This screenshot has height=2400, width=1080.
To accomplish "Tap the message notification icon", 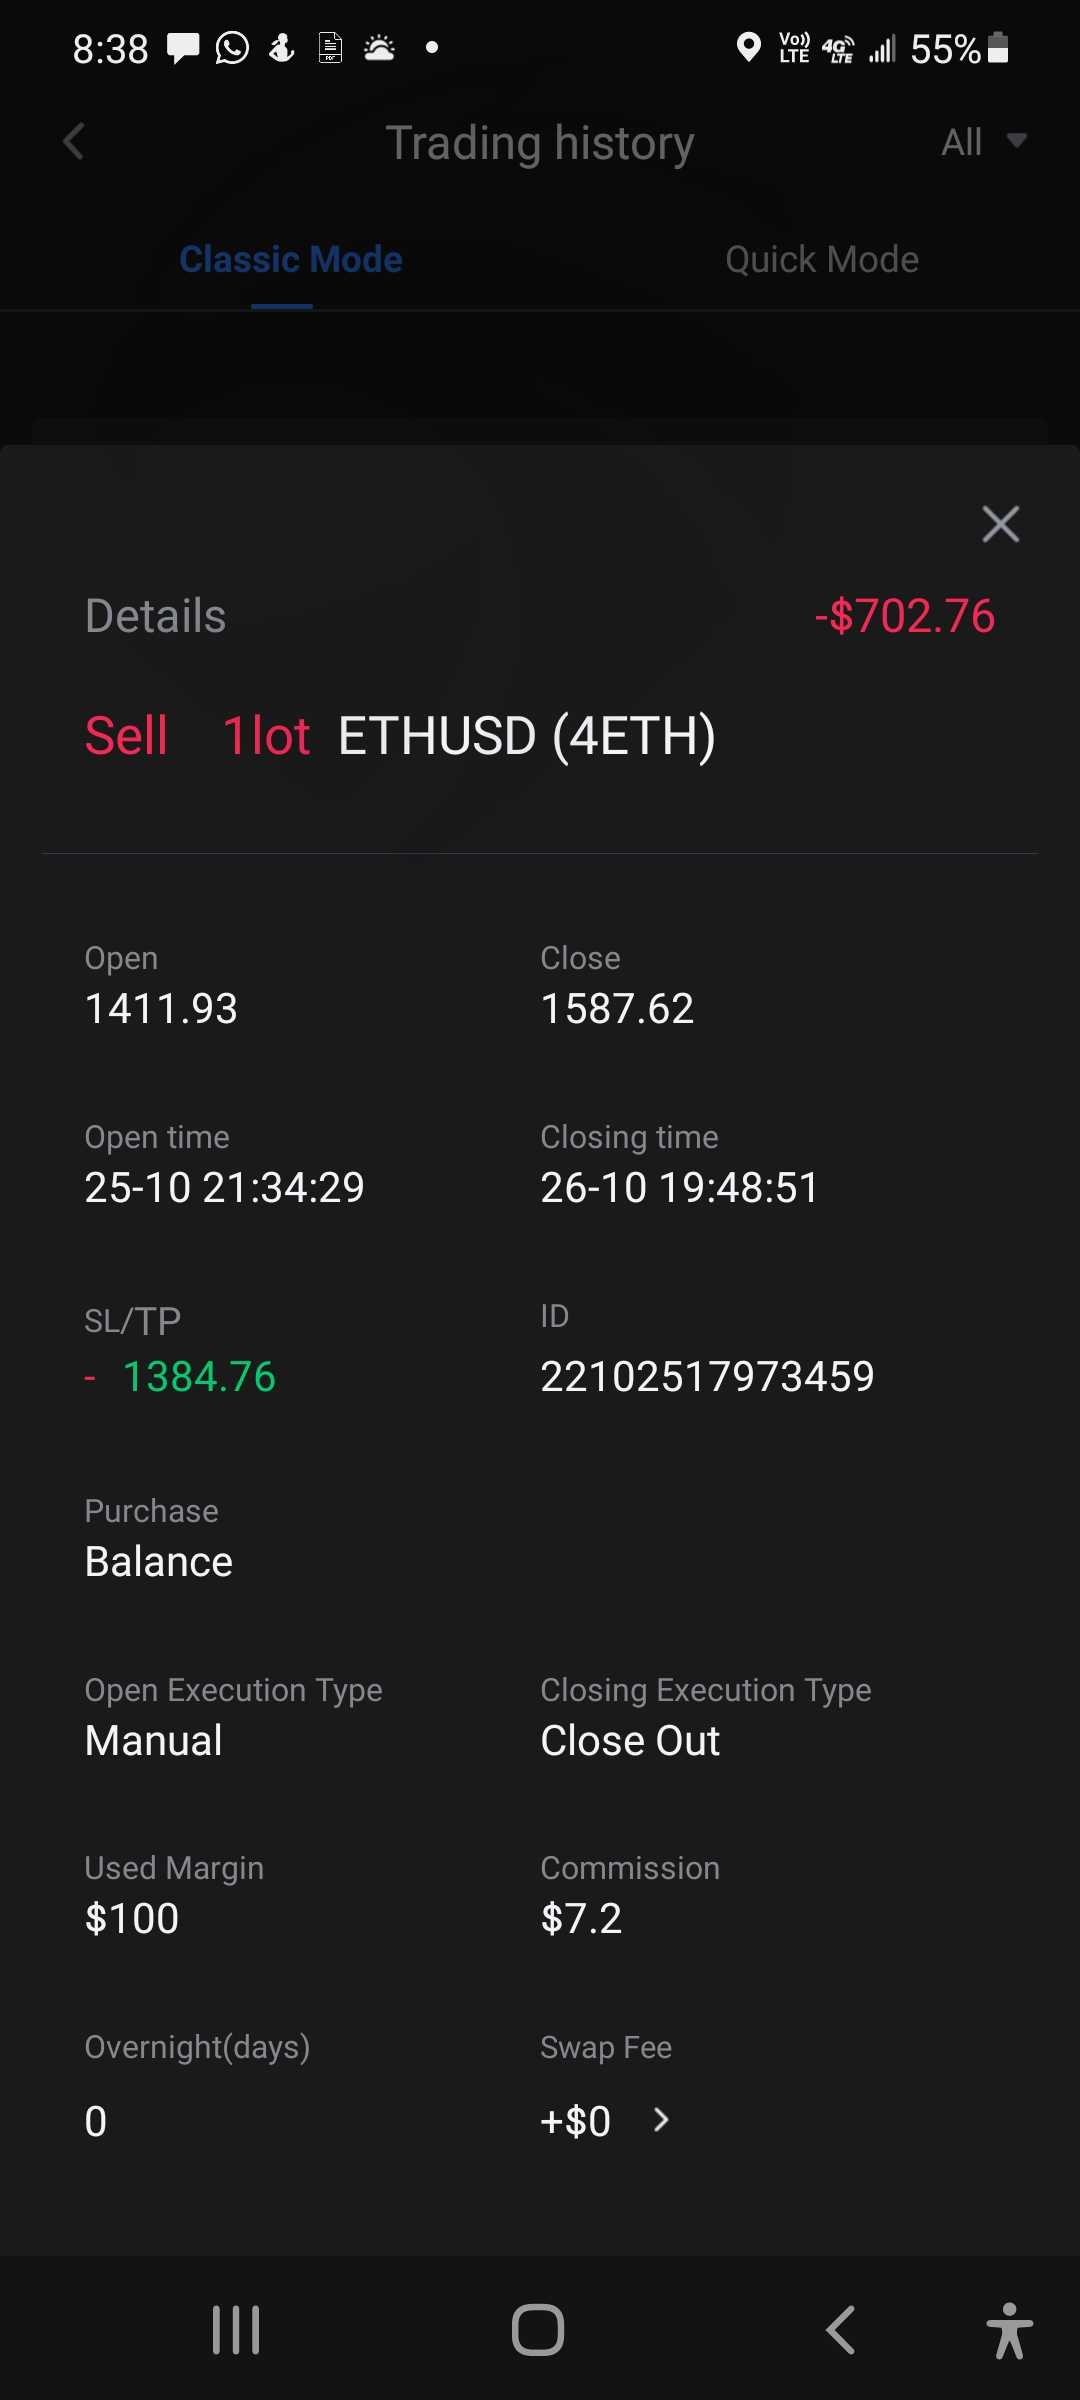I will pyautogui.click(x=182, y=48).
